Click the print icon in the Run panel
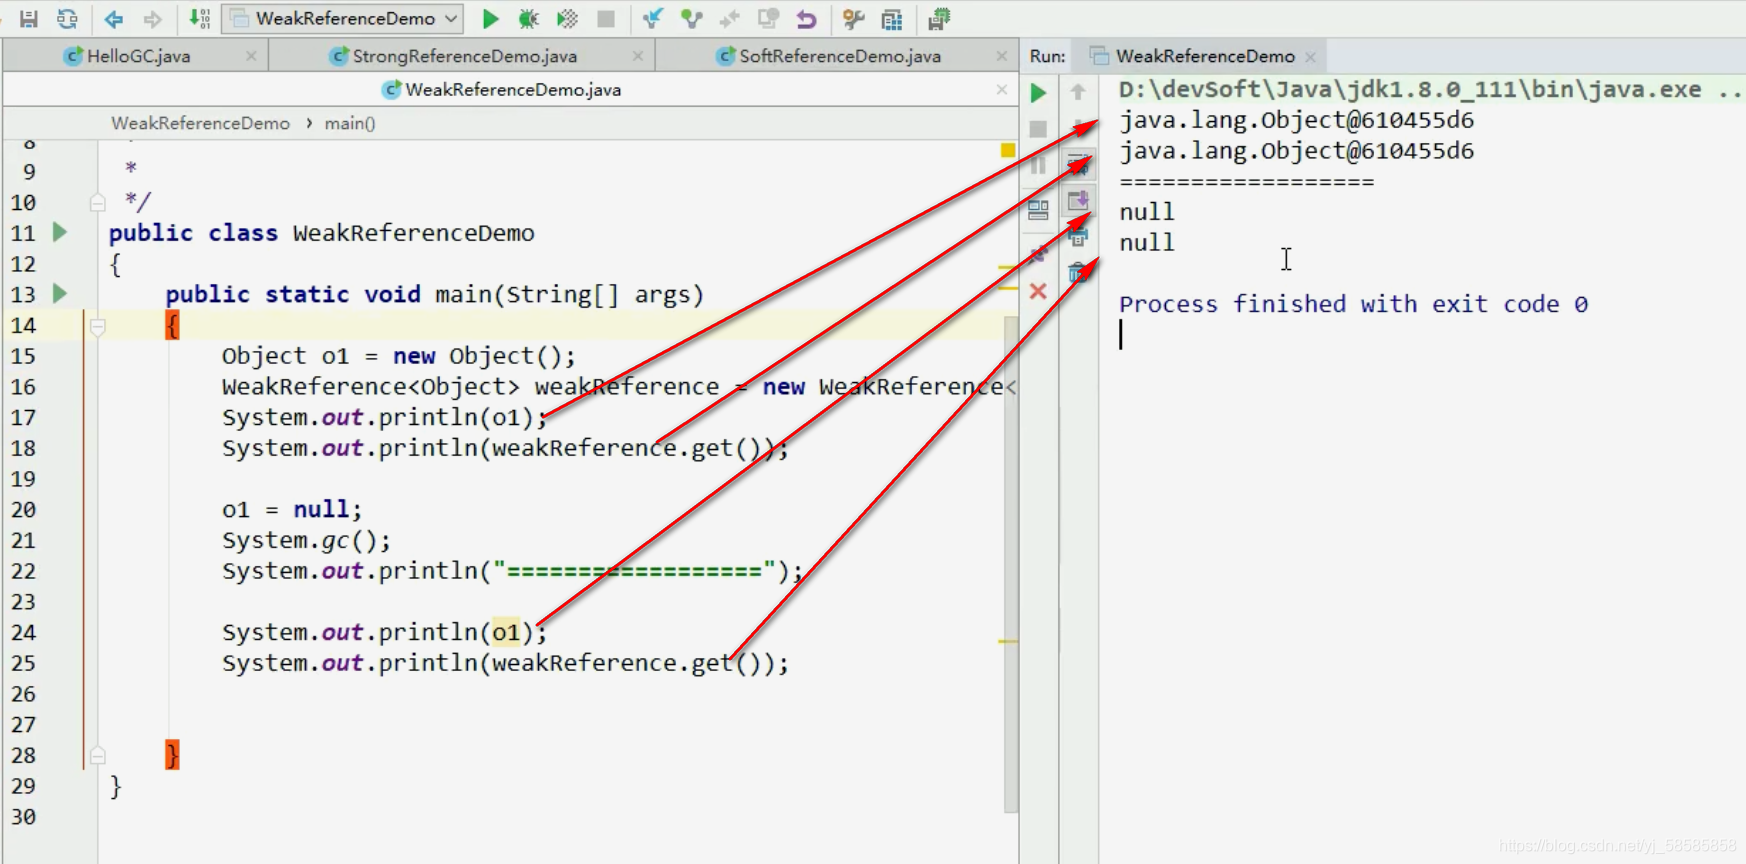Viewport: 1746px width, 864px height. [1078, 237]
